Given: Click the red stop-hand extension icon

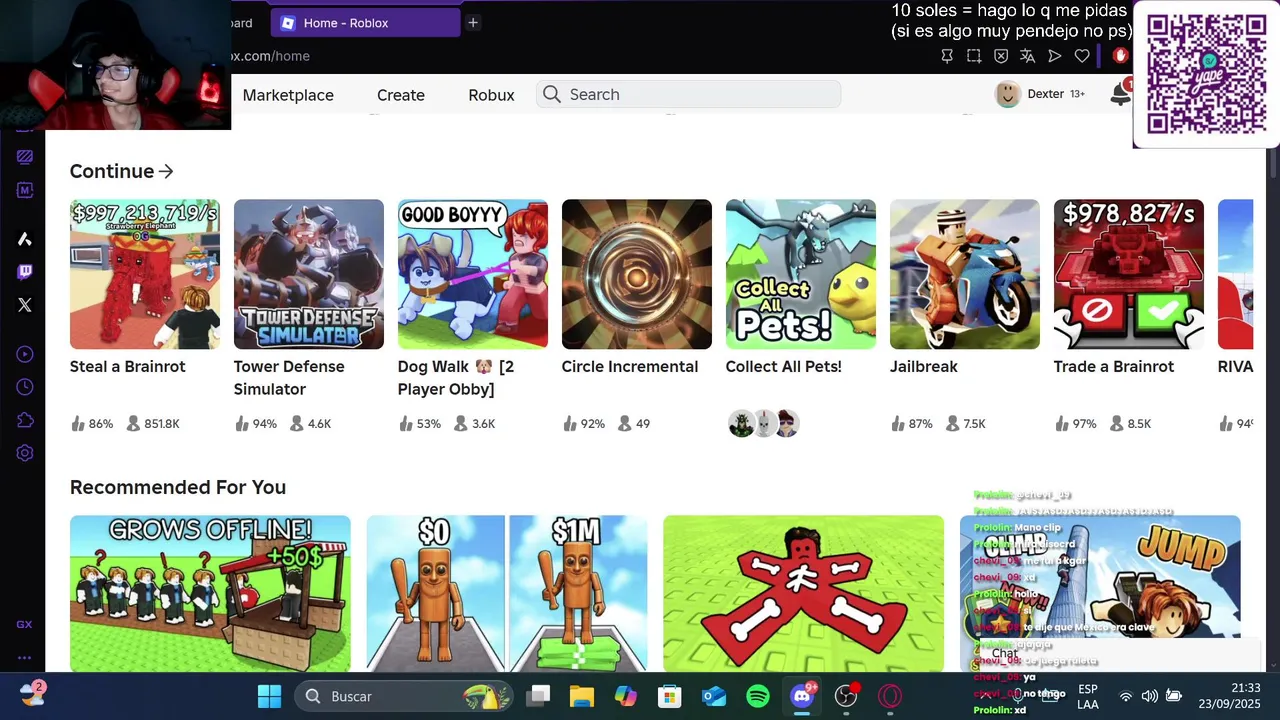Looking at the screenshot, I should [x=1120, y=56].
